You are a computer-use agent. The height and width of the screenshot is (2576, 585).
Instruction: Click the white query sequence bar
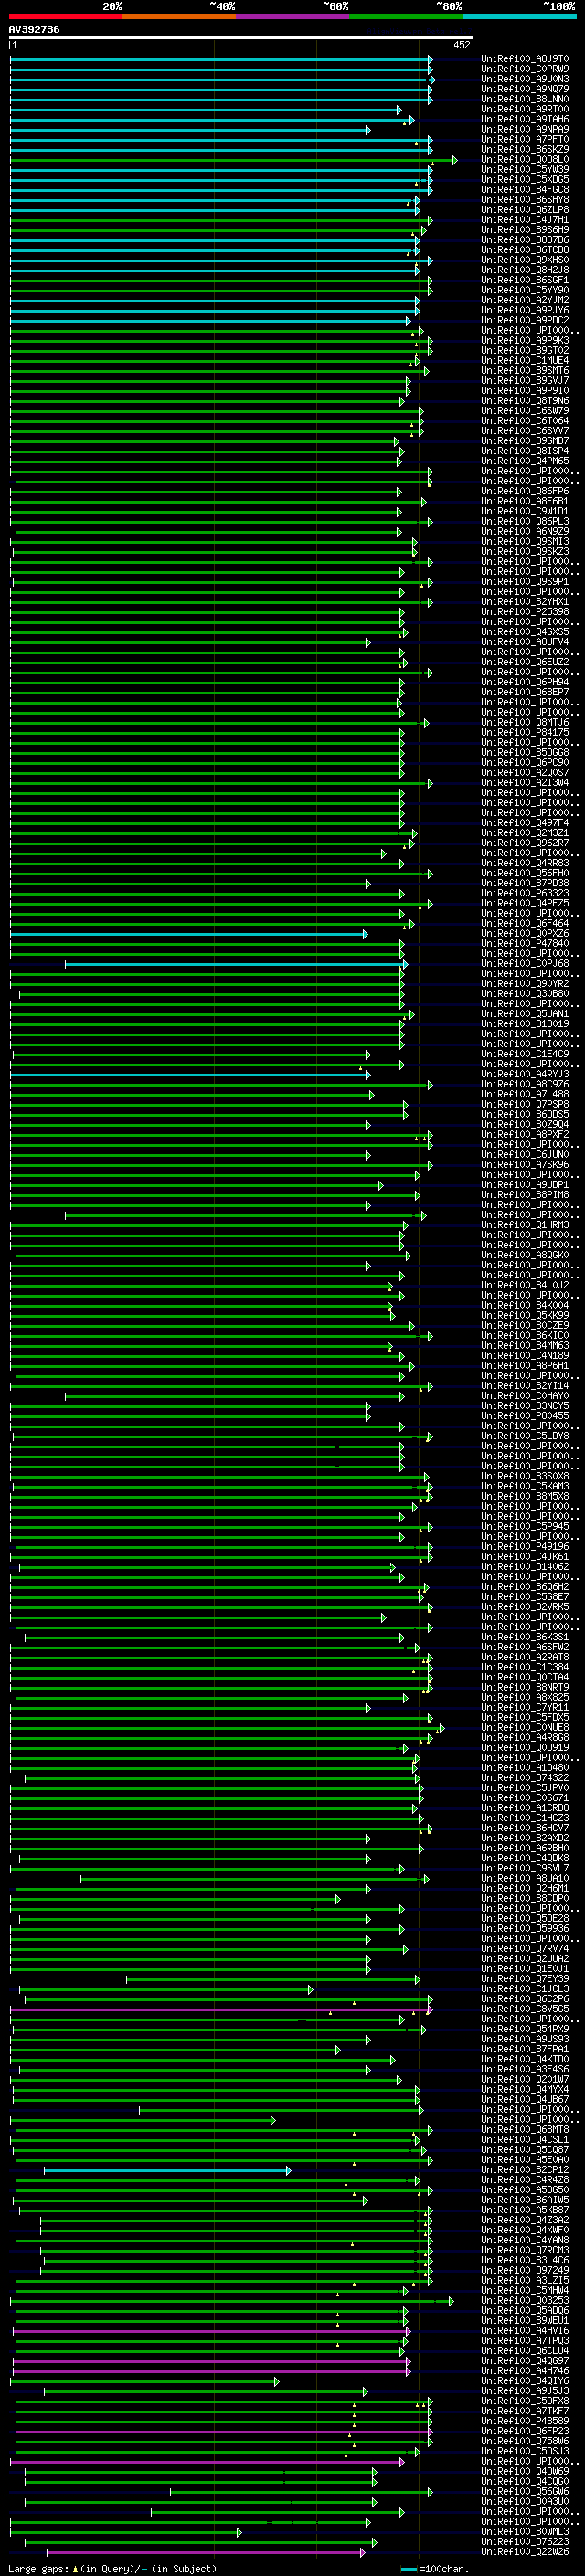pos(241,38)
